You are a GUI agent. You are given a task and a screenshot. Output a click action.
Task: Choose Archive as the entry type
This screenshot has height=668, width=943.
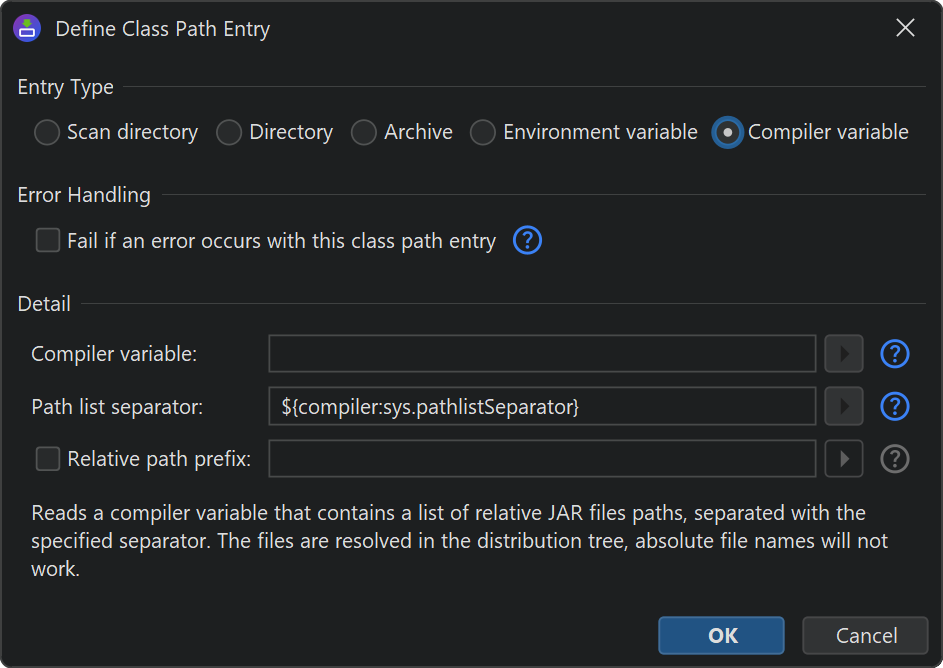pyautogui.click(x=364, y=133)
